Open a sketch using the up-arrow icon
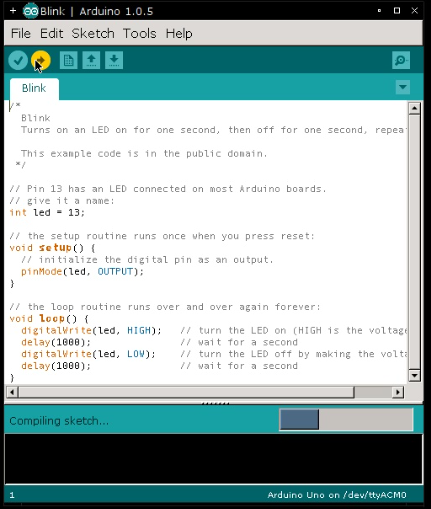 pos(91,60)
